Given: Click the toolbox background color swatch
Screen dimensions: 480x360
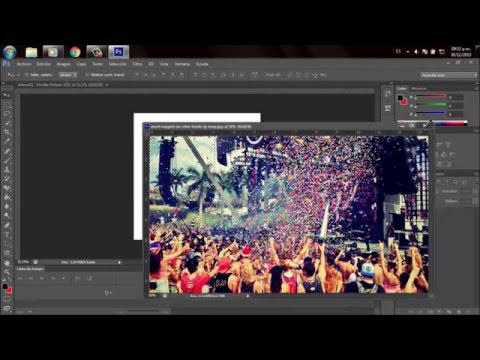Looking at the screenshot, I should (9, 290).
